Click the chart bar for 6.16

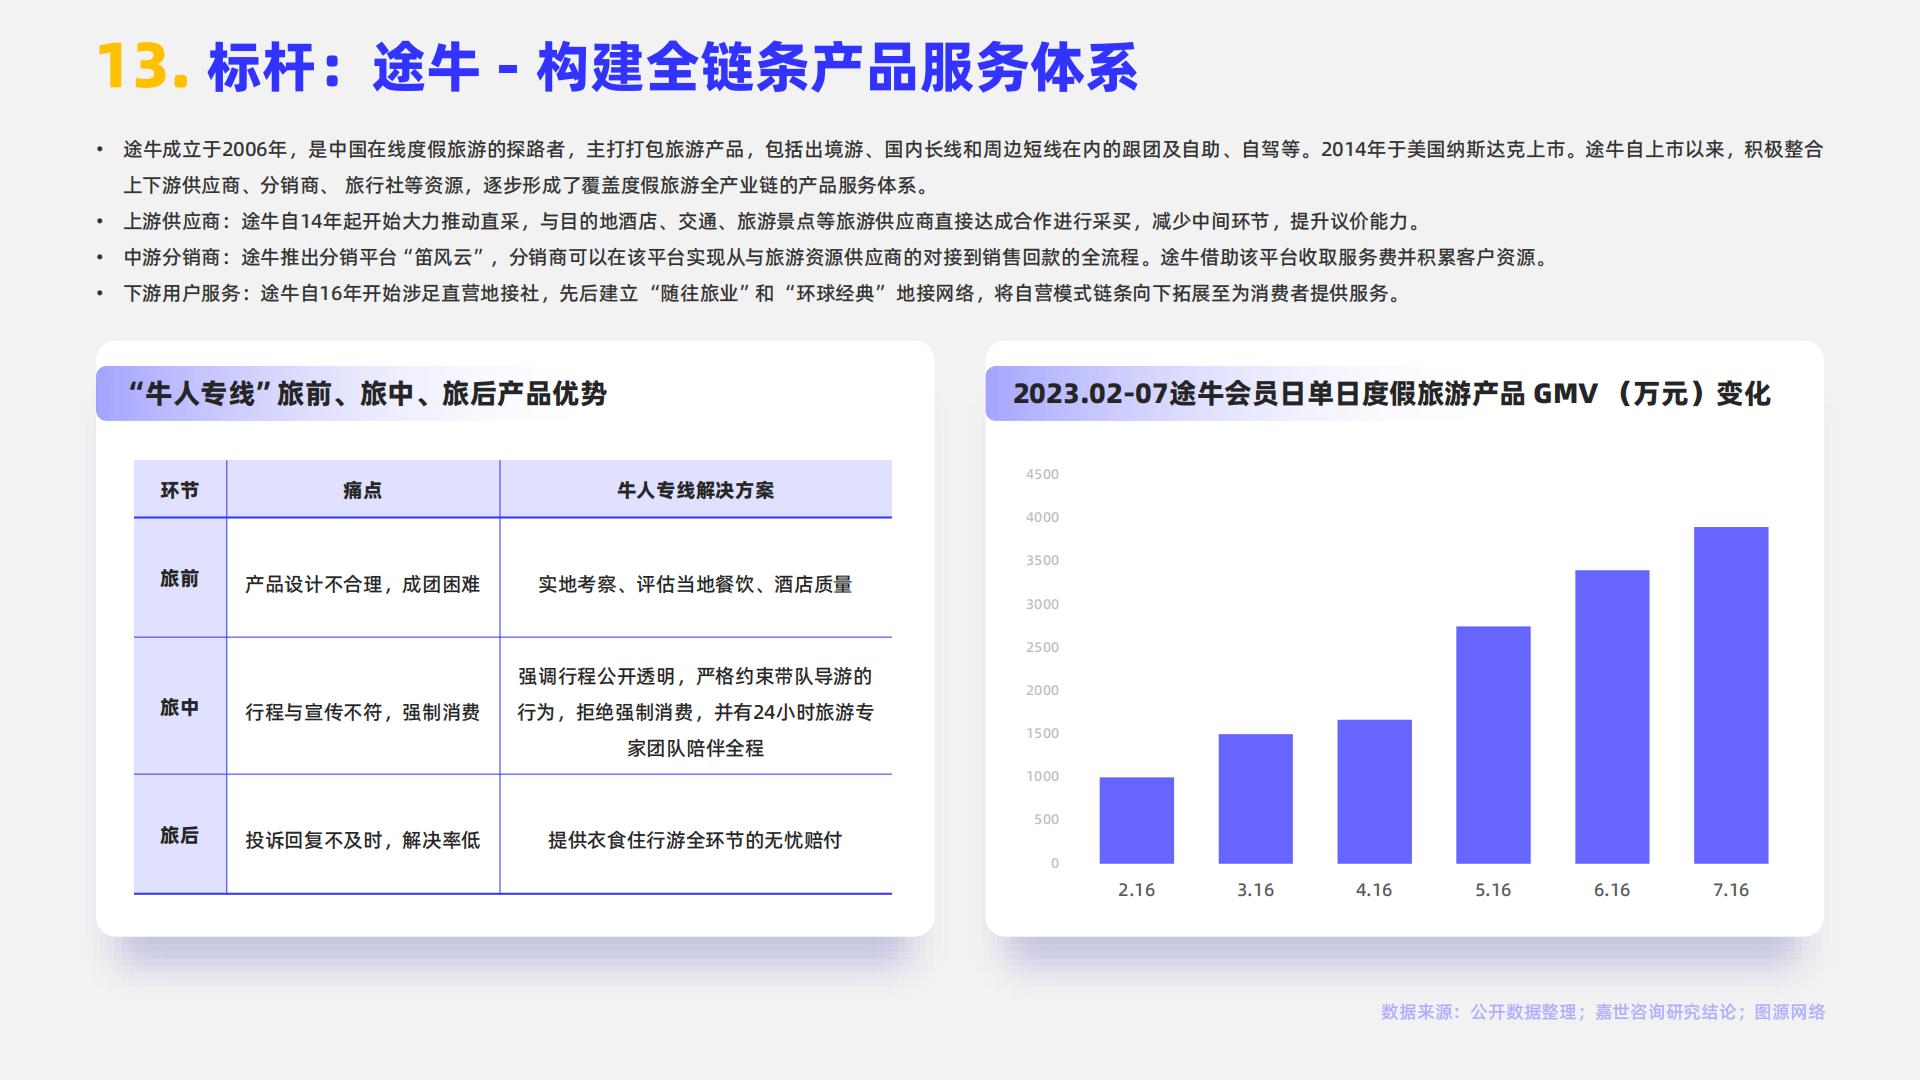(1612, 717)
